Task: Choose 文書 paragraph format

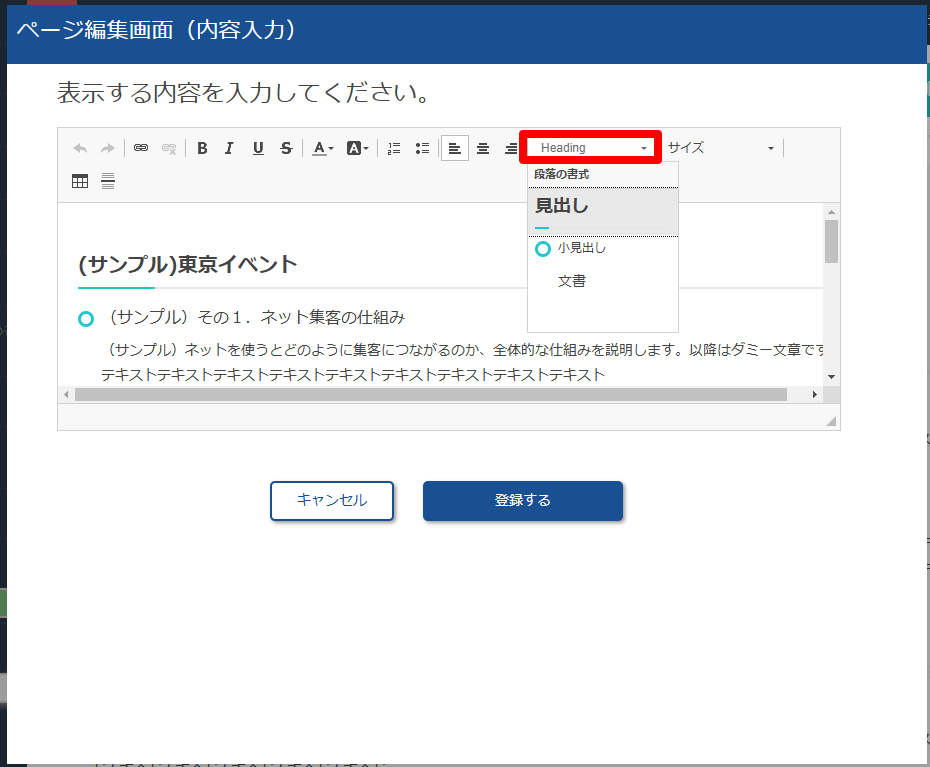Action: coord(603,281)
